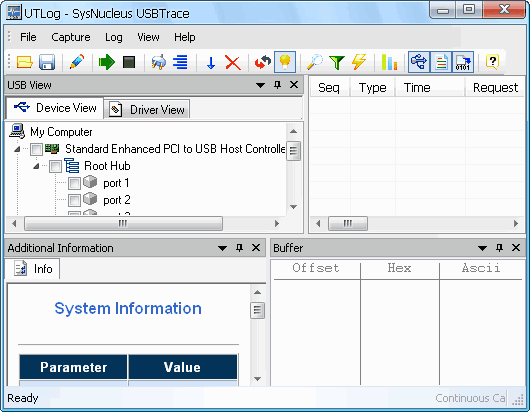530x412 pixels.
Task: Click the Seq column header
Action: coord(330,88)
